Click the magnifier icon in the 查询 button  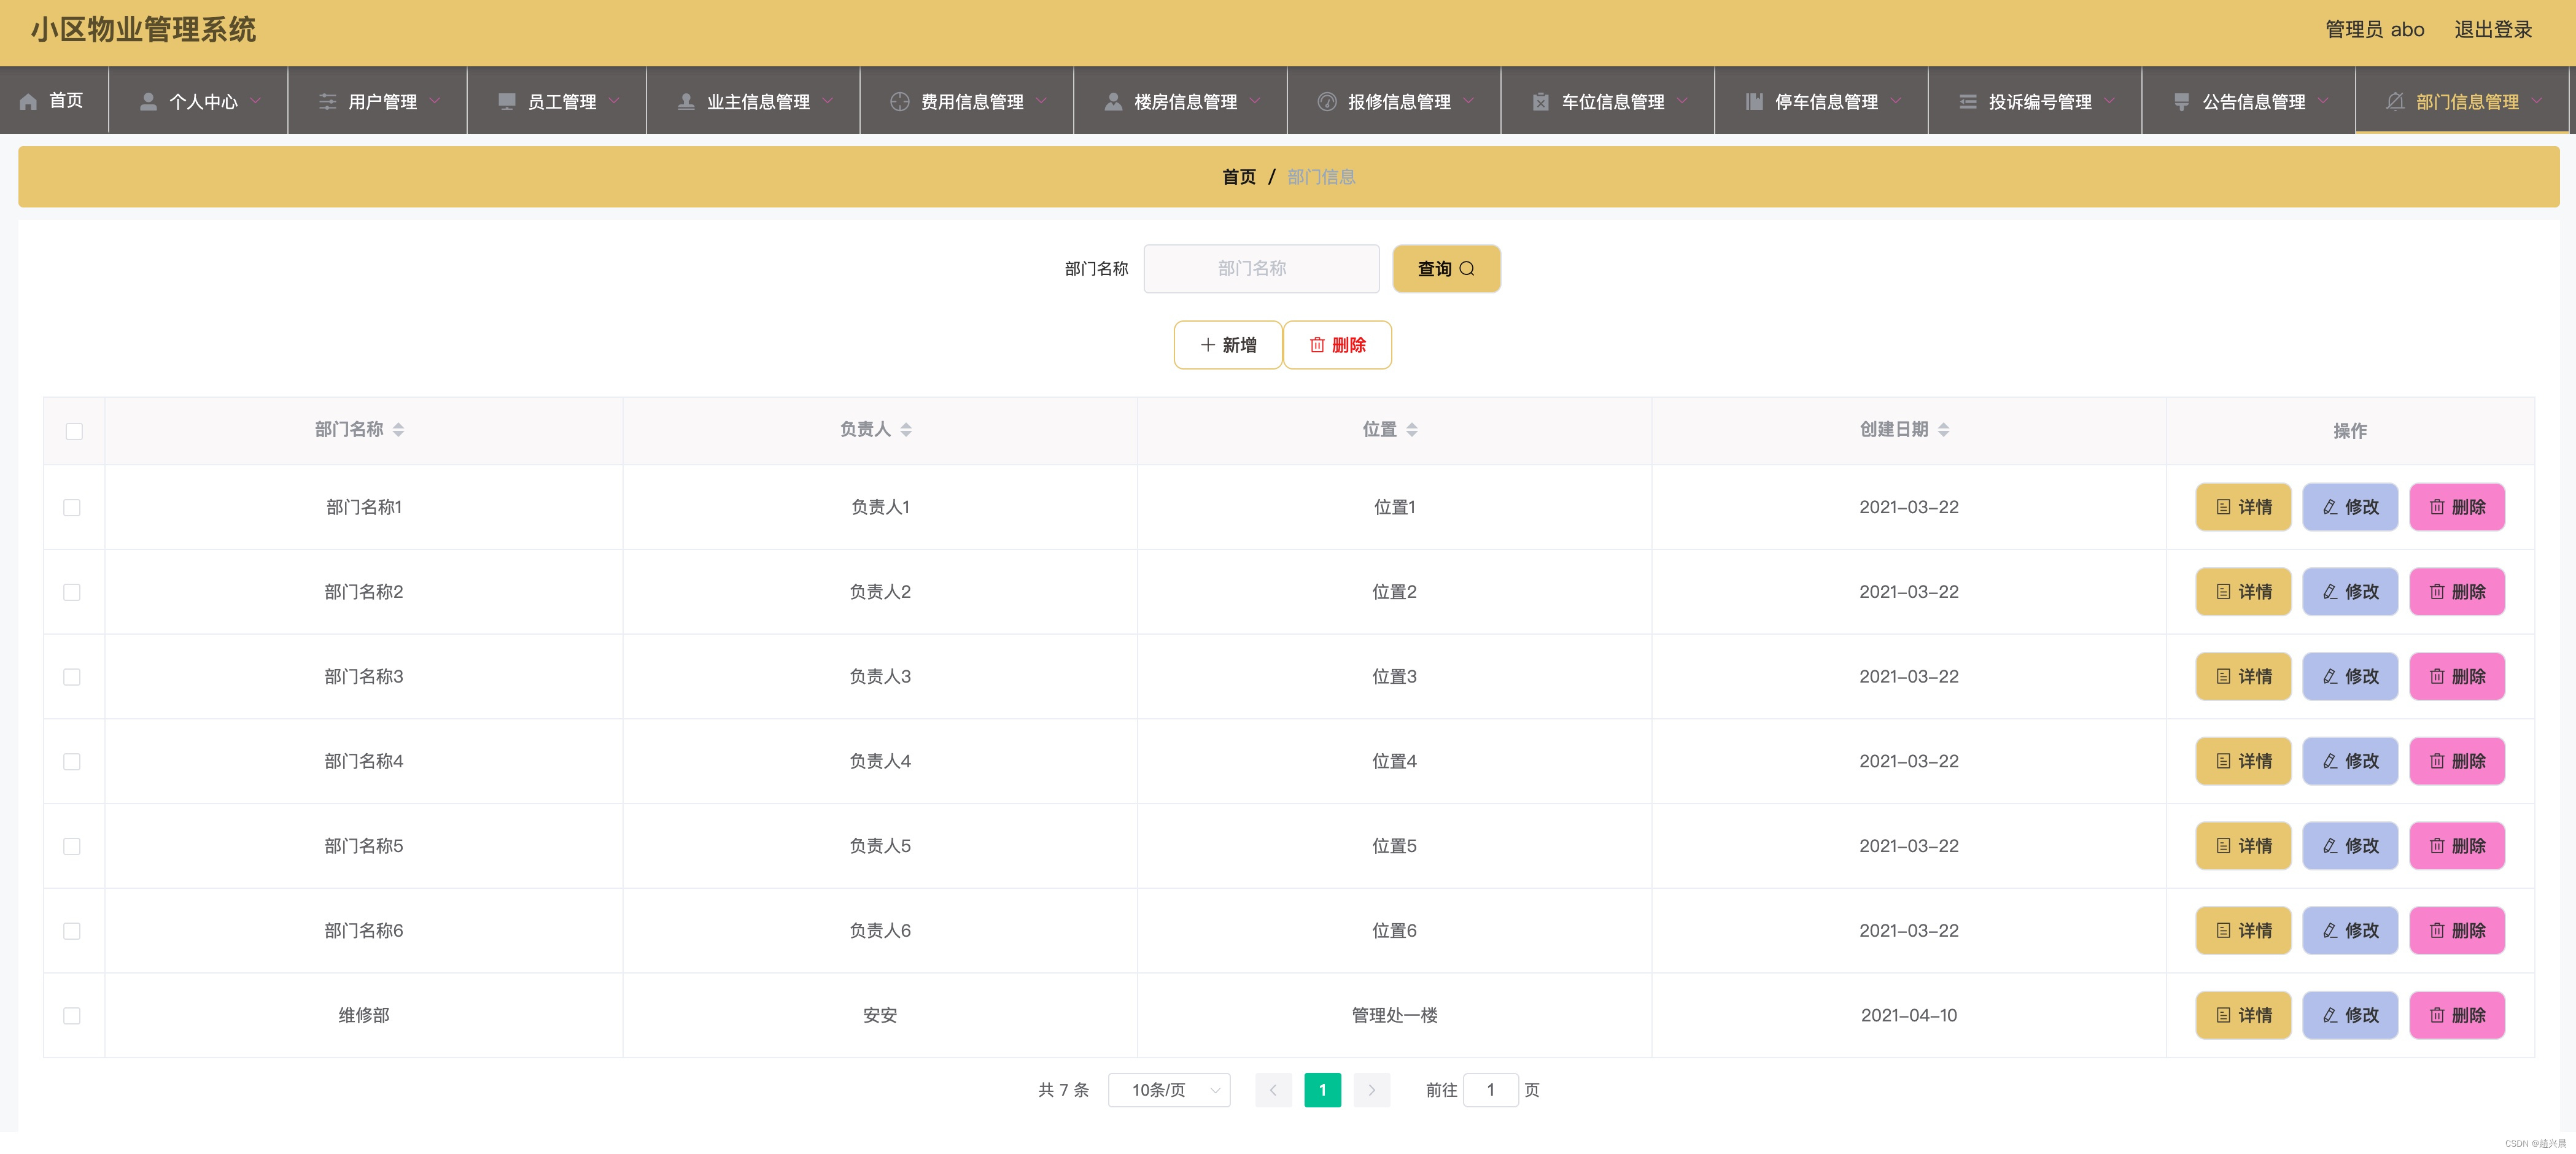1467,269
